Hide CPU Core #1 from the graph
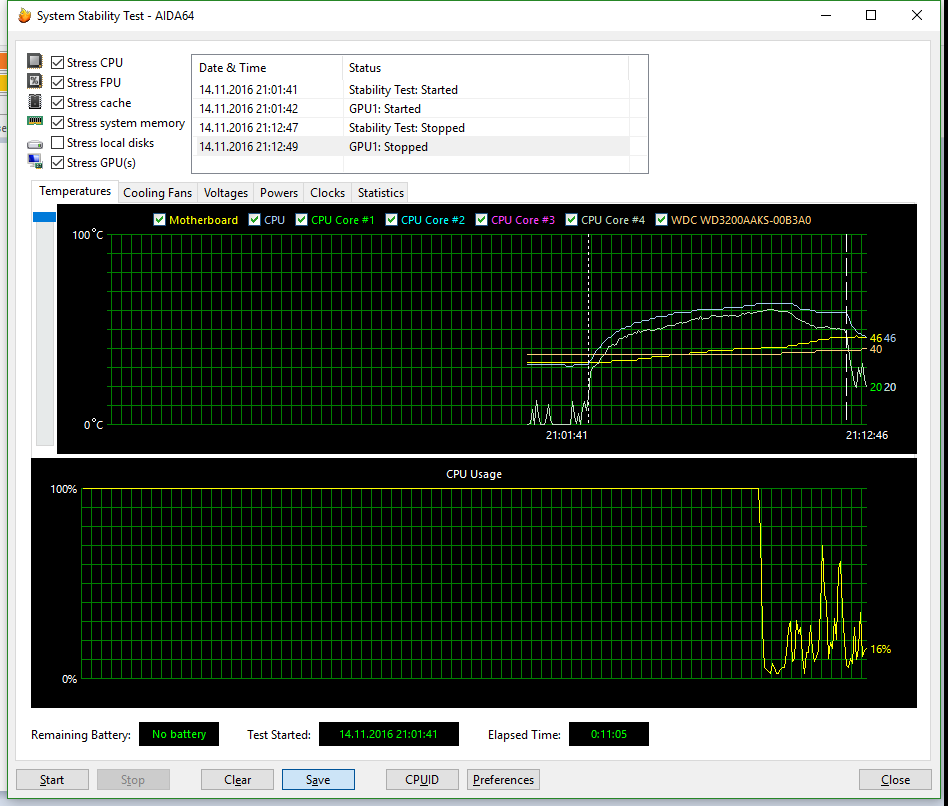The height and width of the screenshot is (806, 948). pos(302,219)
